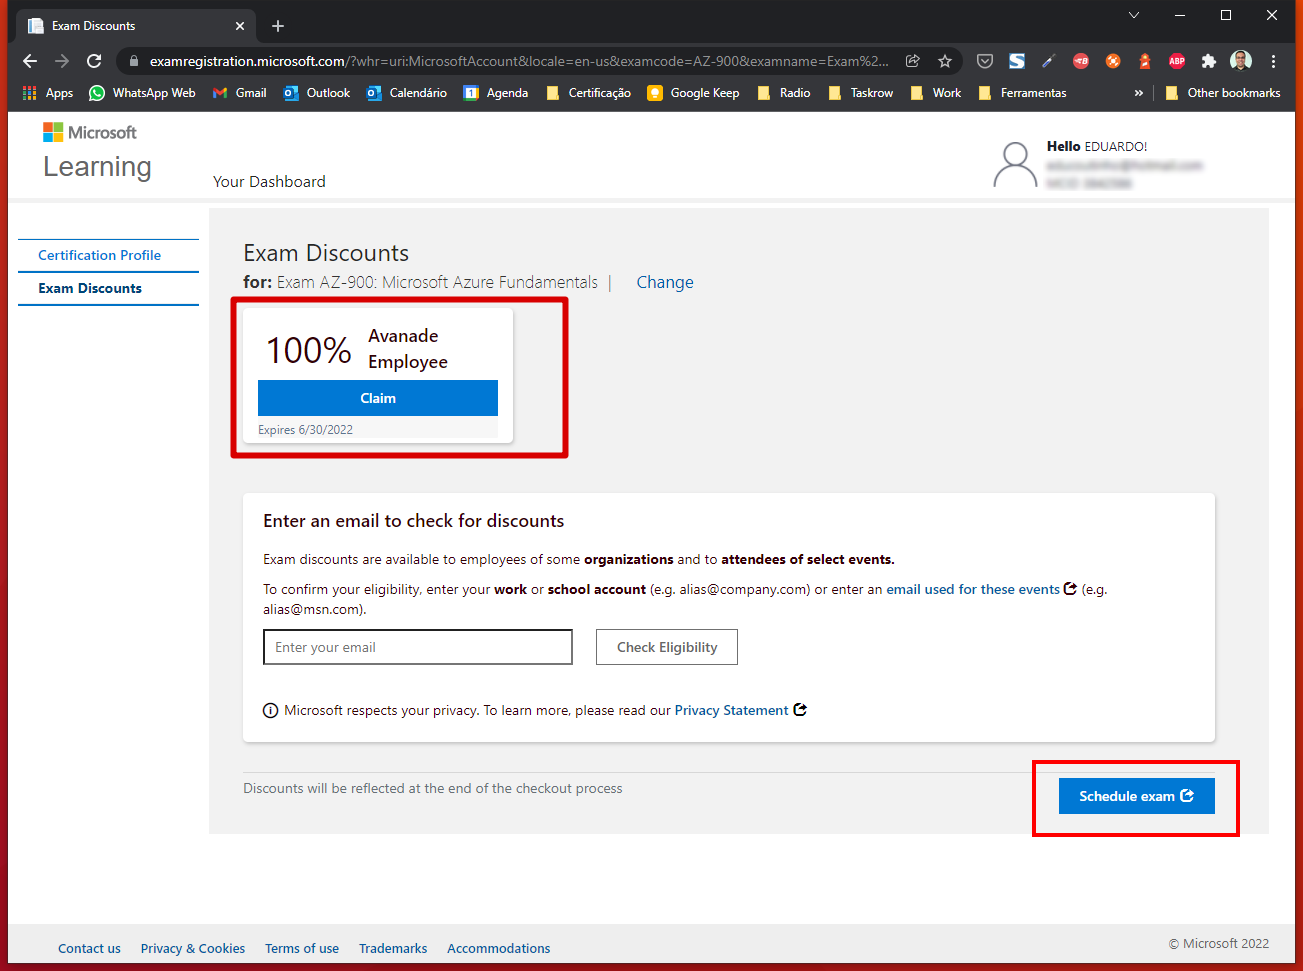Expand the Certificação bookmark folder

pyautogui.click(x=588, y=93)
